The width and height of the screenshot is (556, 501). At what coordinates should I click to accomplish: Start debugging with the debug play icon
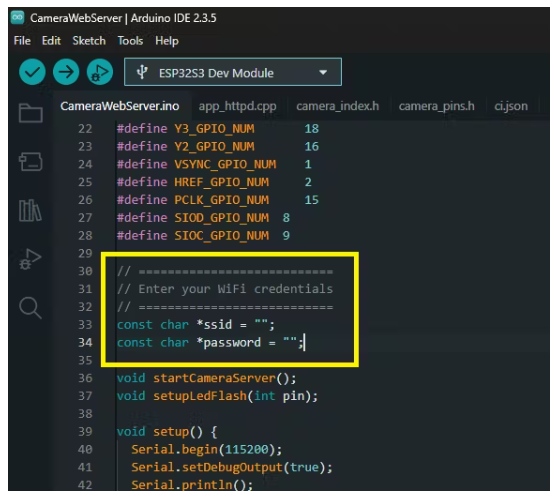(100, 72)
